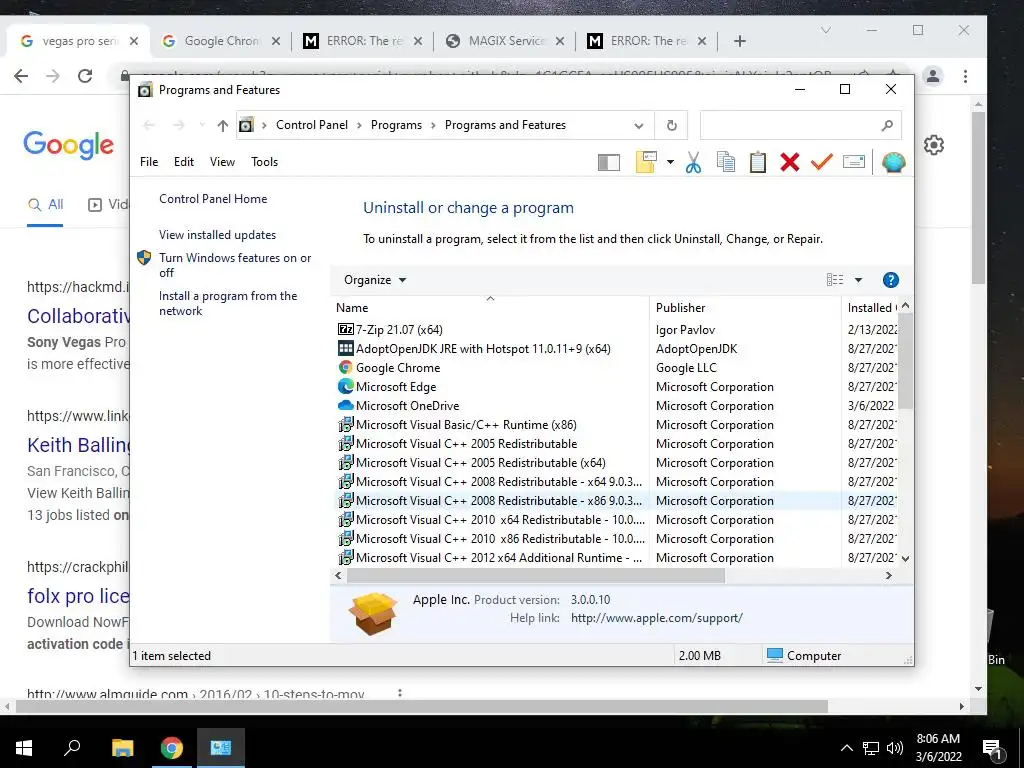The width and height of the screenshot is (1024, 768).
Task: Open Chrome three-dot menu
Action: click(x=965, y=76)
